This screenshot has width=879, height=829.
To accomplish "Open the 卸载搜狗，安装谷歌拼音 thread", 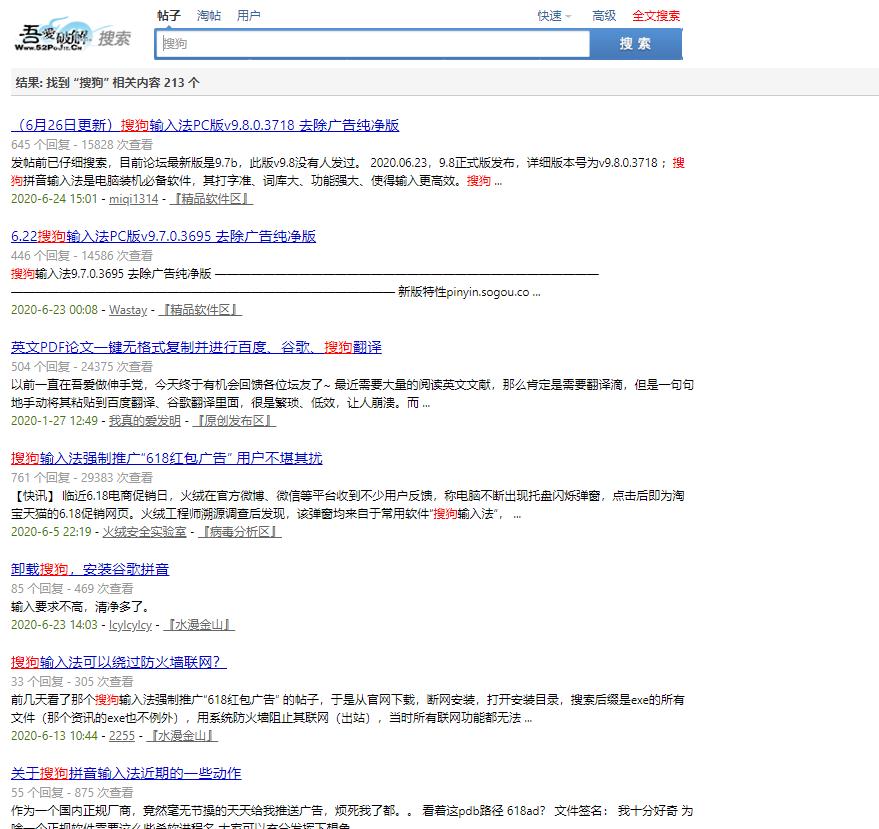I will [x=91, y=569].
